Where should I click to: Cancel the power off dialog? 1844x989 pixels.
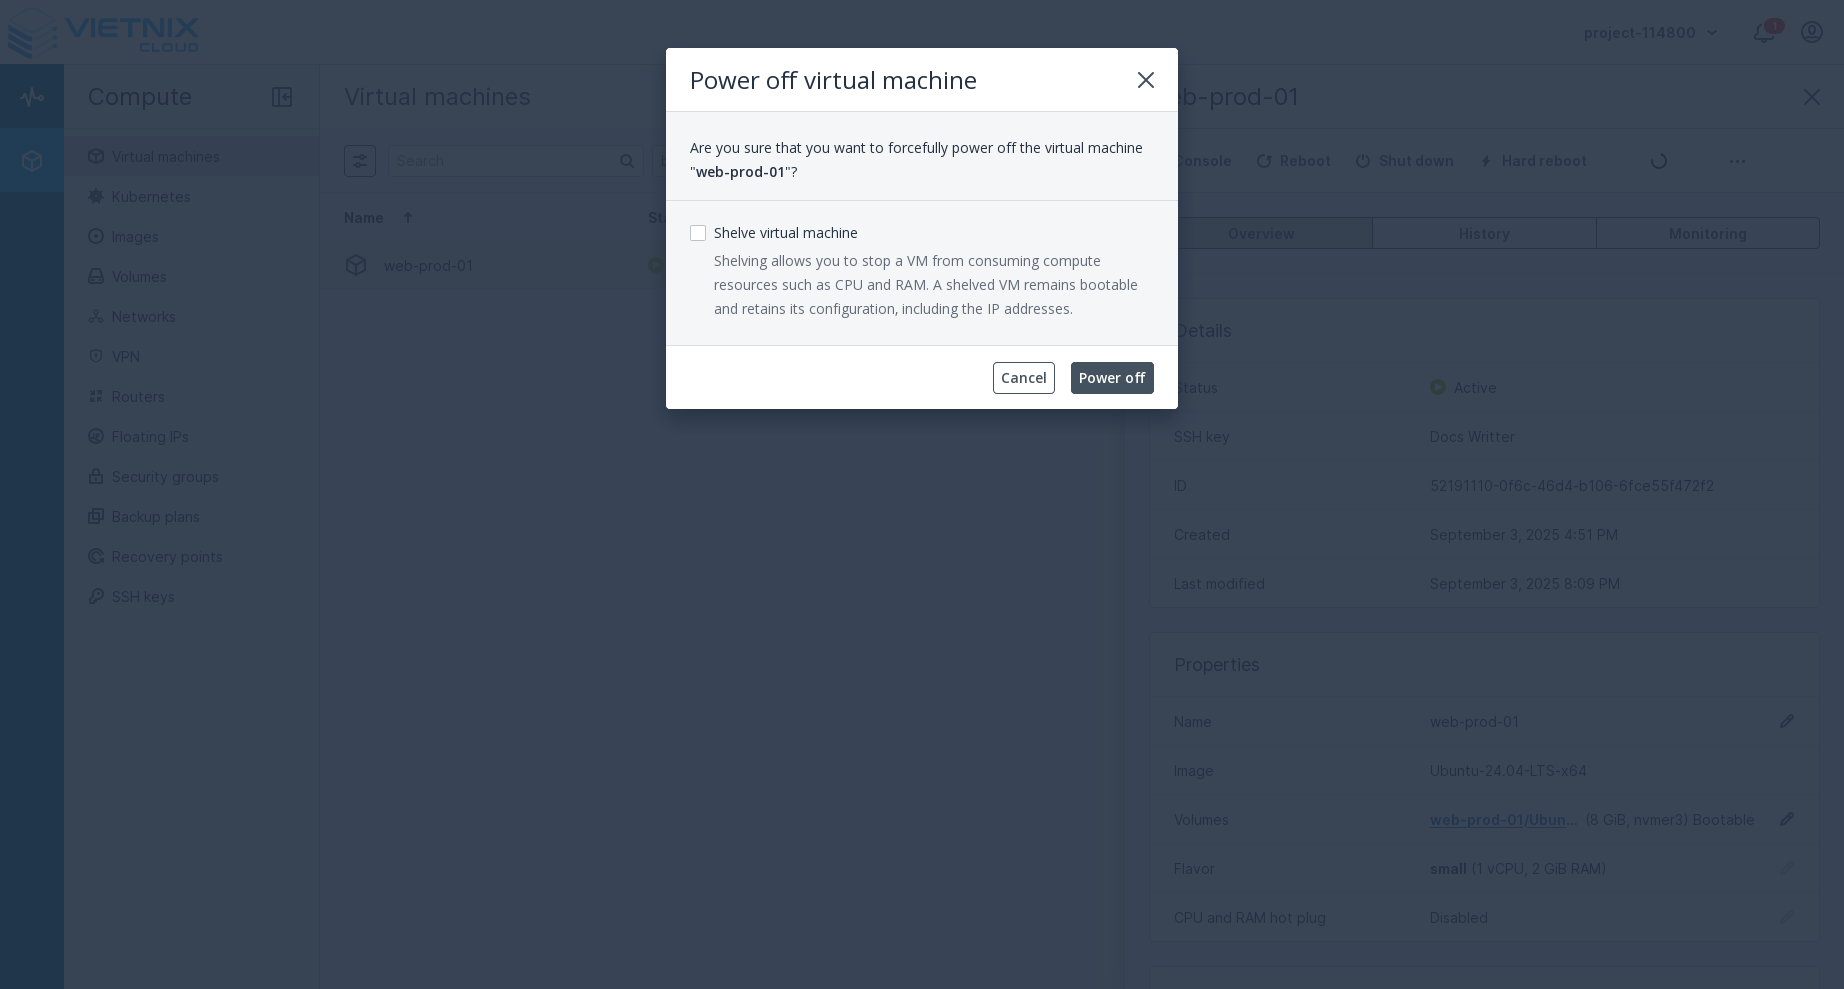click(1023, 378)
